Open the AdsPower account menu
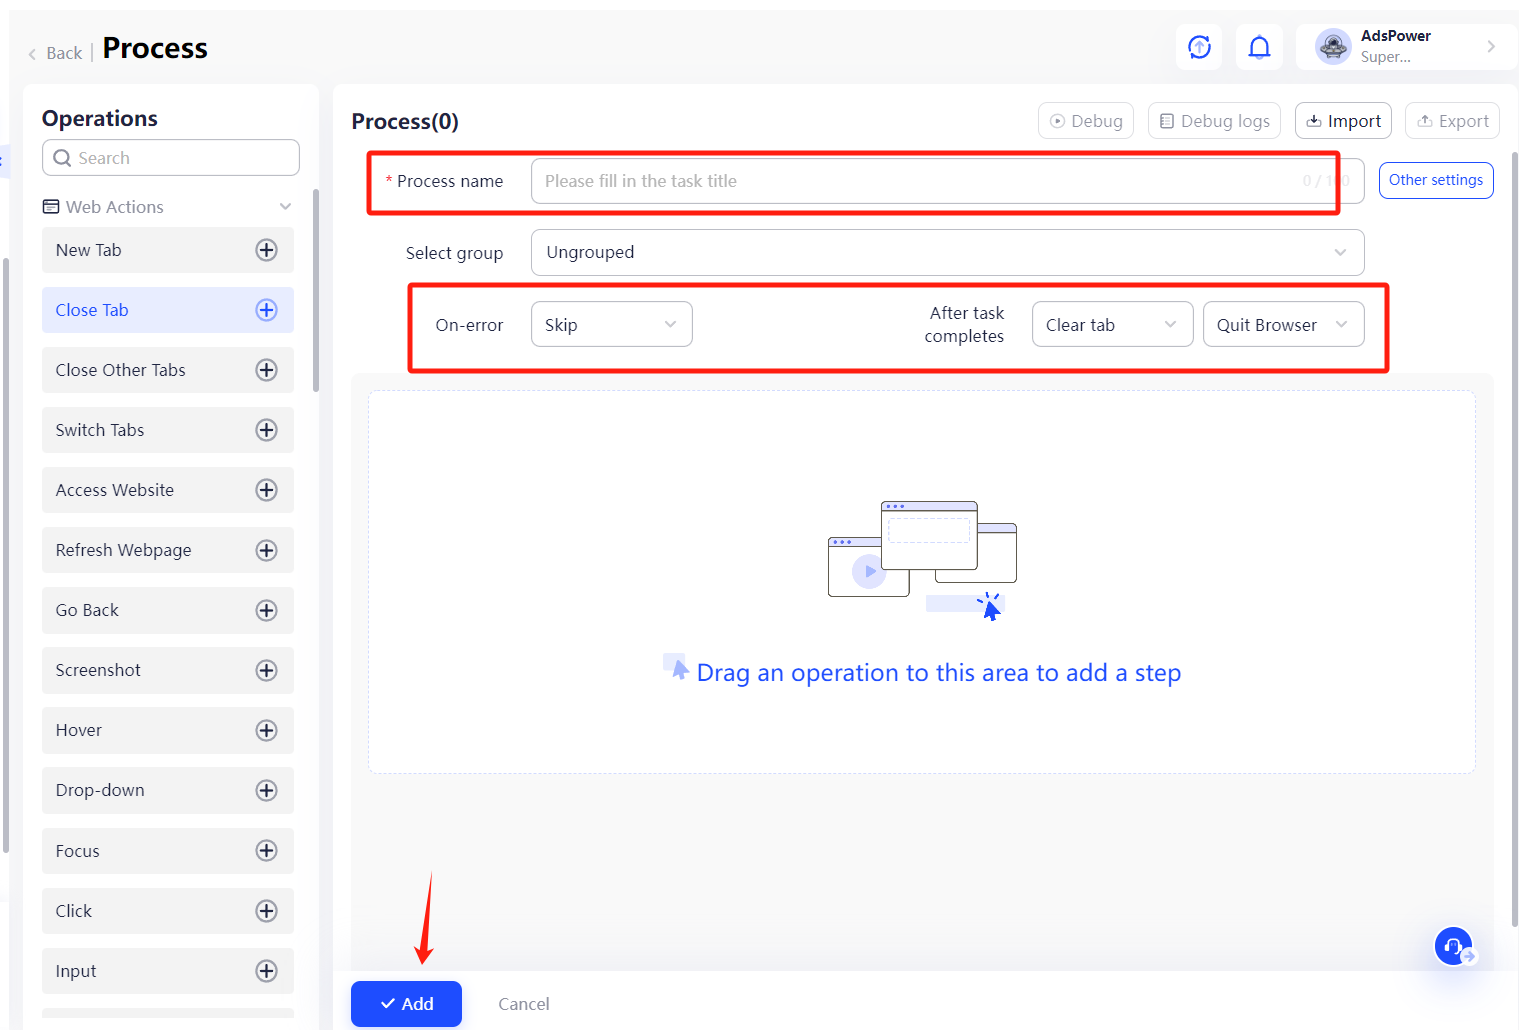The height and width of the screenshot is (1030, 1519). click(1404, 46)
